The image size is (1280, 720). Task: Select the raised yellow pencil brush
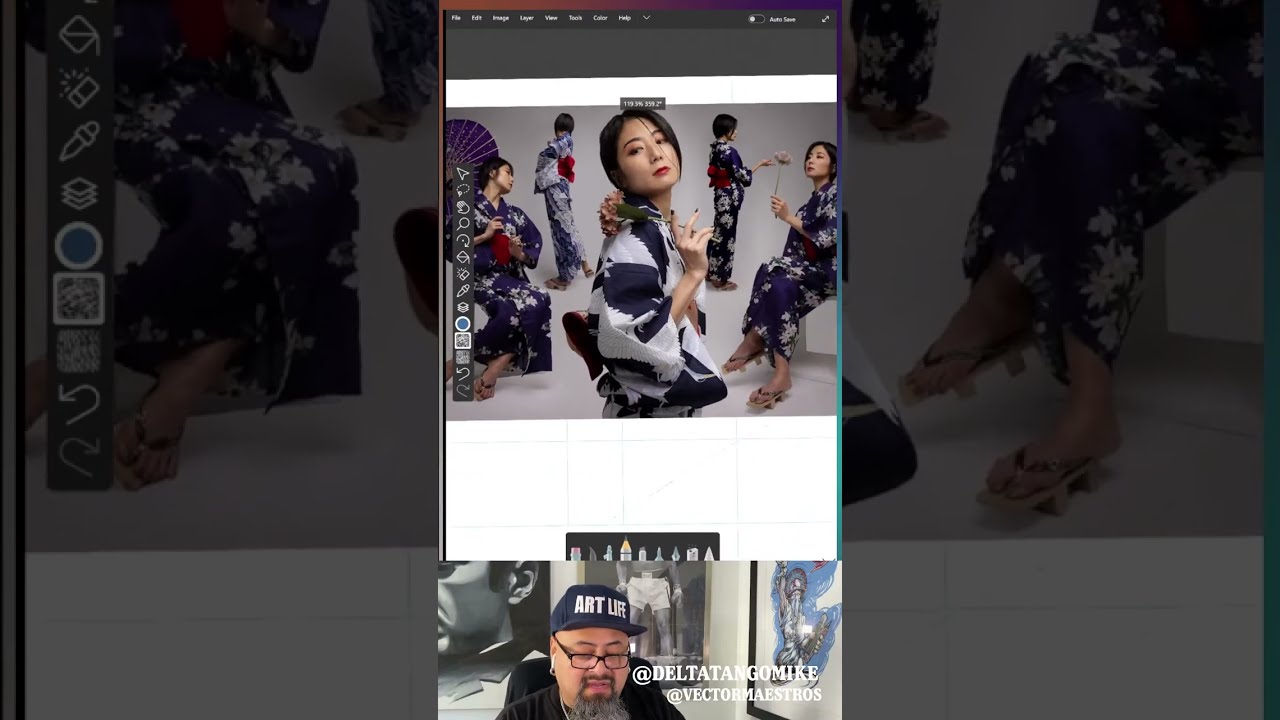click(626, 548)
